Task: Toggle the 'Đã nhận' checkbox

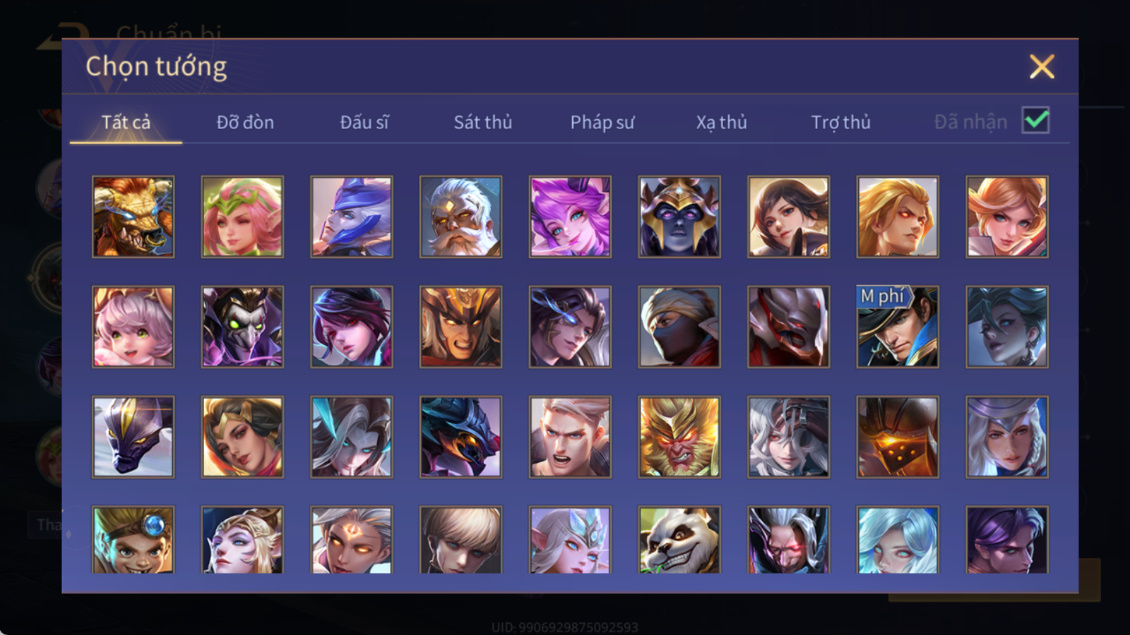Action: [1036, 120]
